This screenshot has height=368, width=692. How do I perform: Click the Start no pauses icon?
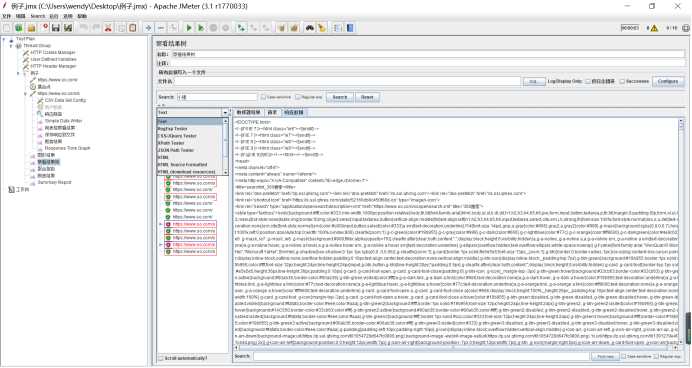201,28
